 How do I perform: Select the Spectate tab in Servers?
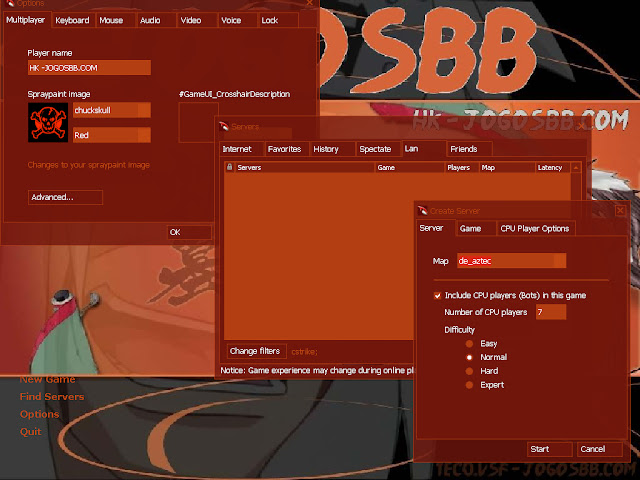(x=378, y=149)
